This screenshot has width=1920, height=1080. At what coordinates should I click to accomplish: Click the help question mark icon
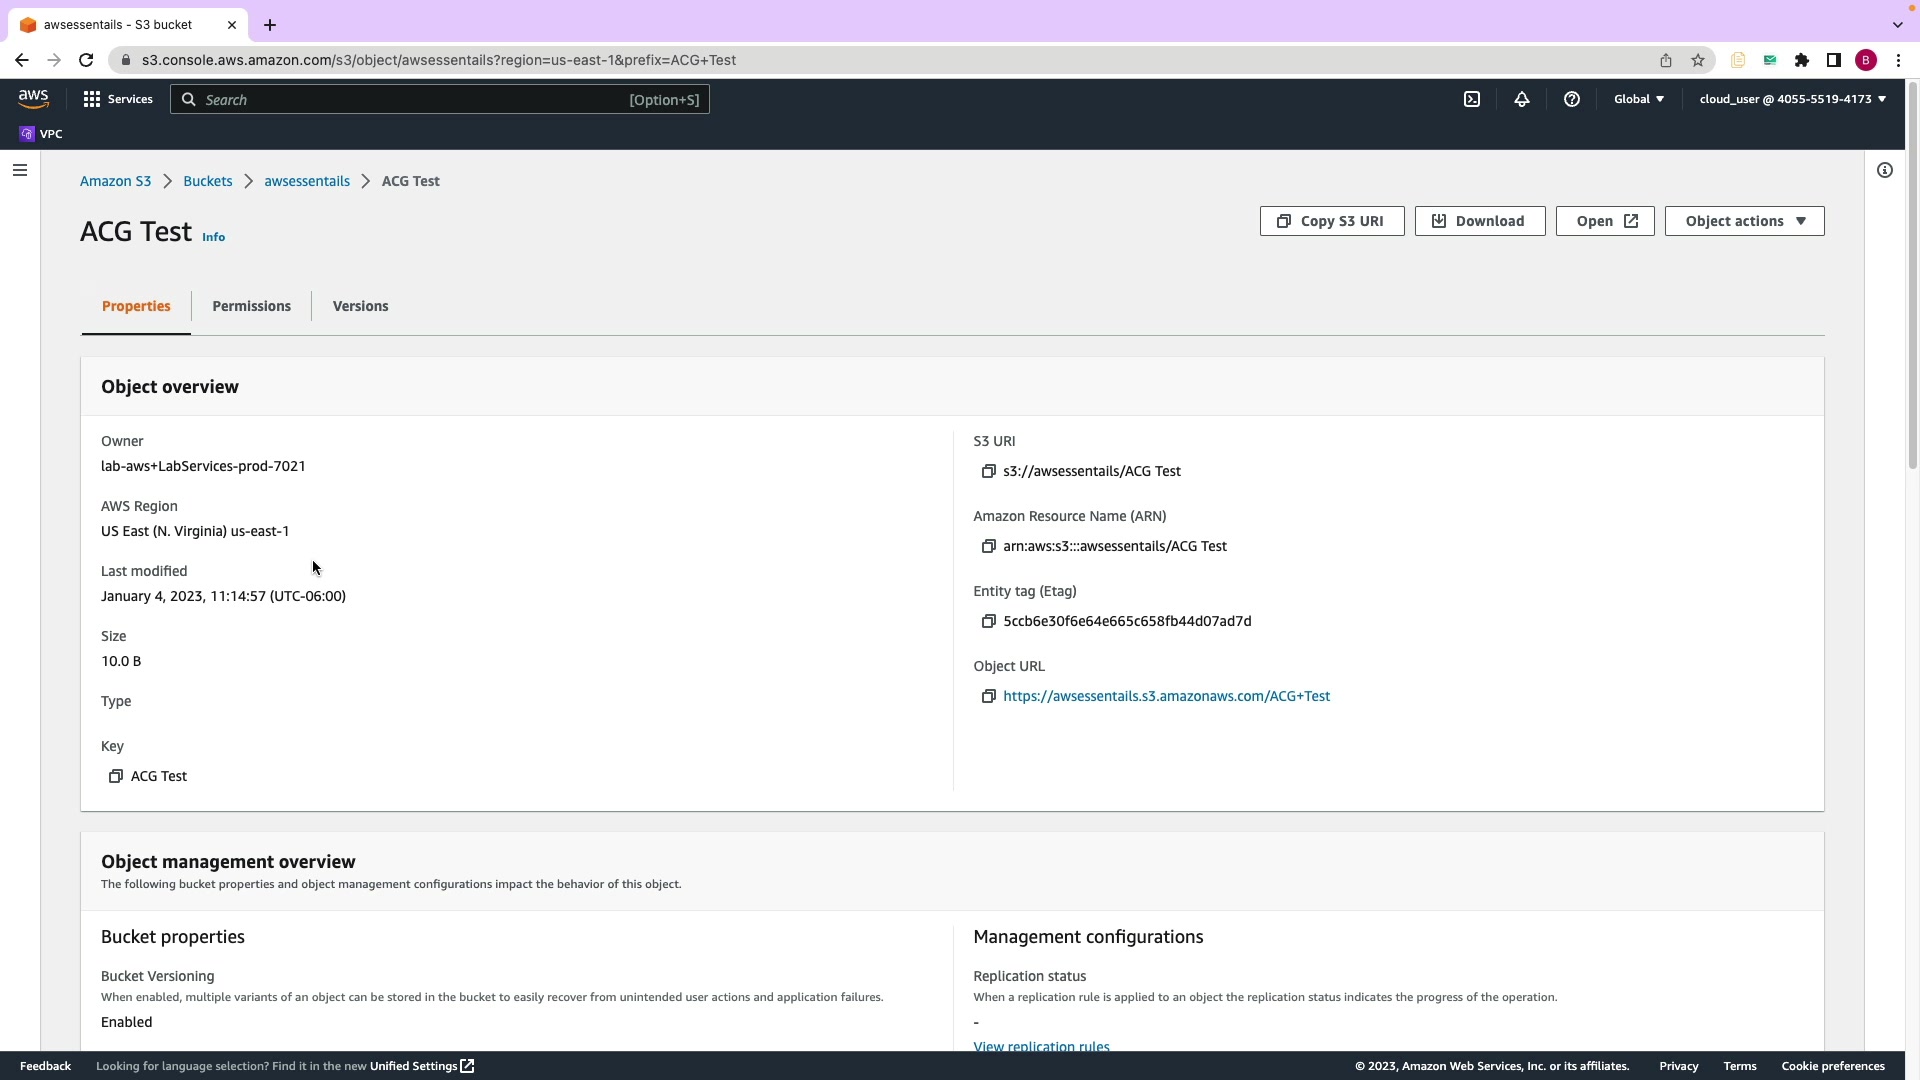(x=1571, y=99)
